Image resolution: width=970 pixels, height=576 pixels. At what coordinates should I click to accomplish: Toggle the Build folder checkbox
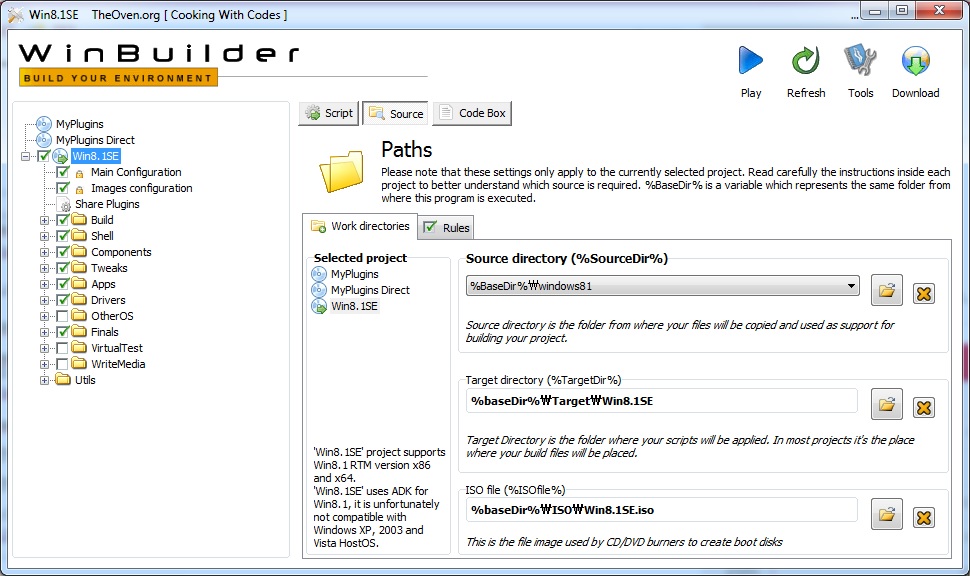pos(62,220)
